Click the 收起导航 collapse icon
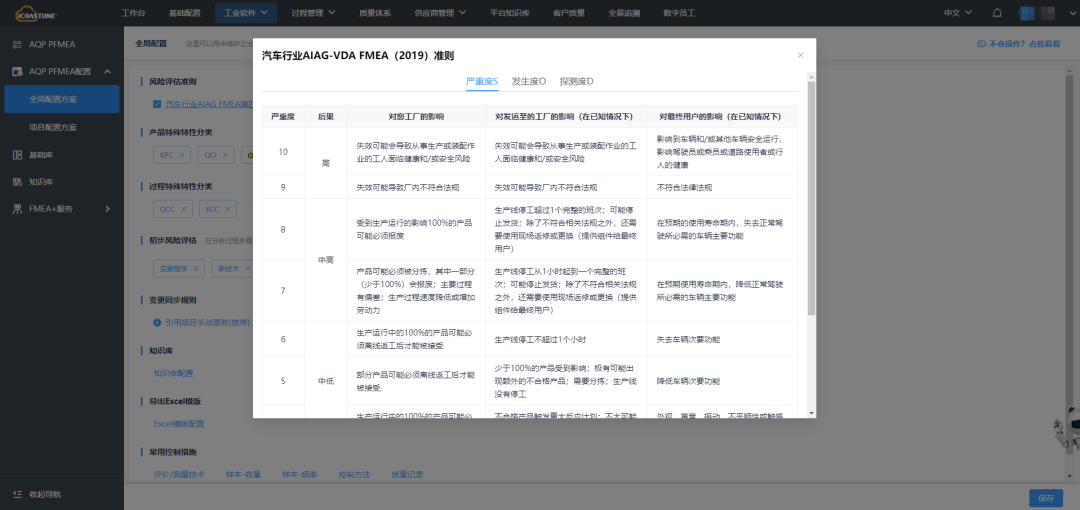Screen dimensions: 1080x510 pos(17,494)
